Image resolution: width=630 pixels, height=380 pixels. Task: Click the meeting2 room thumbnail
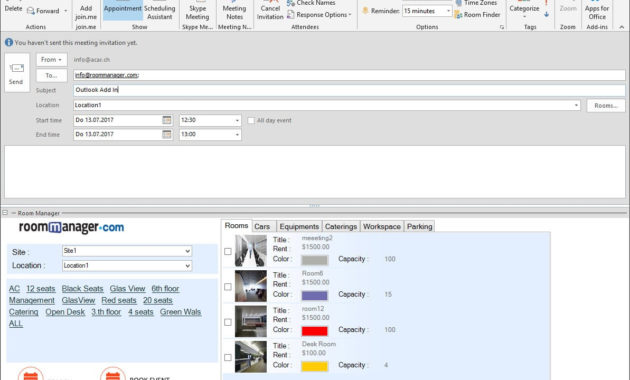251,251
